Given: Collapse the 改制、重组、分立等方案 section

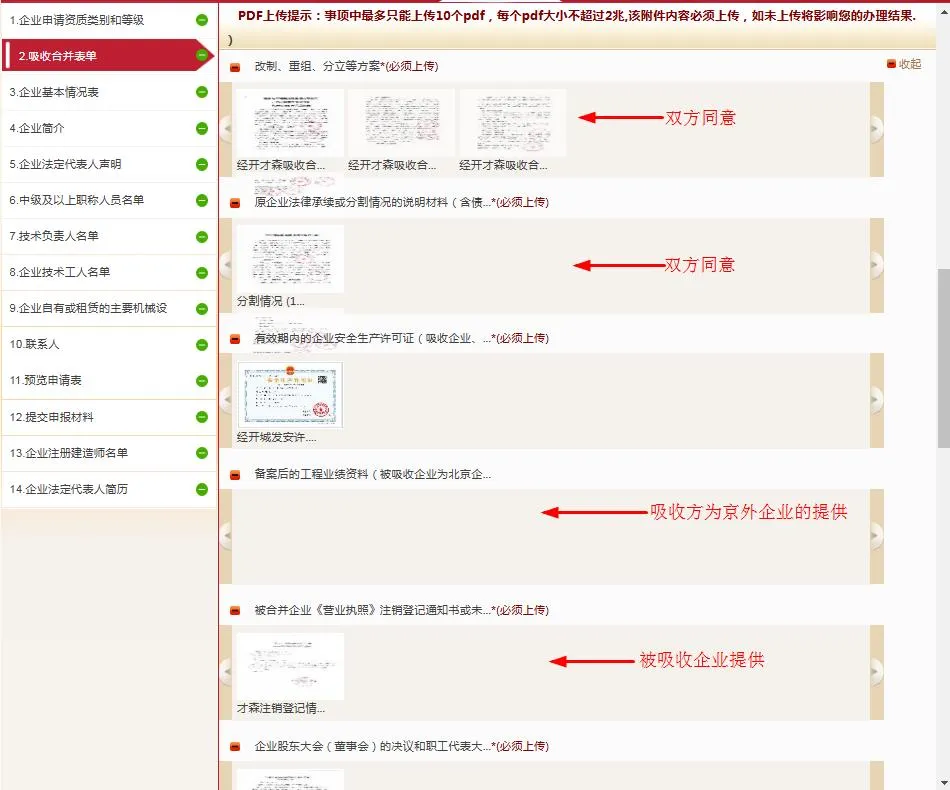Looking at the screenshot, I should click(235, 67).
